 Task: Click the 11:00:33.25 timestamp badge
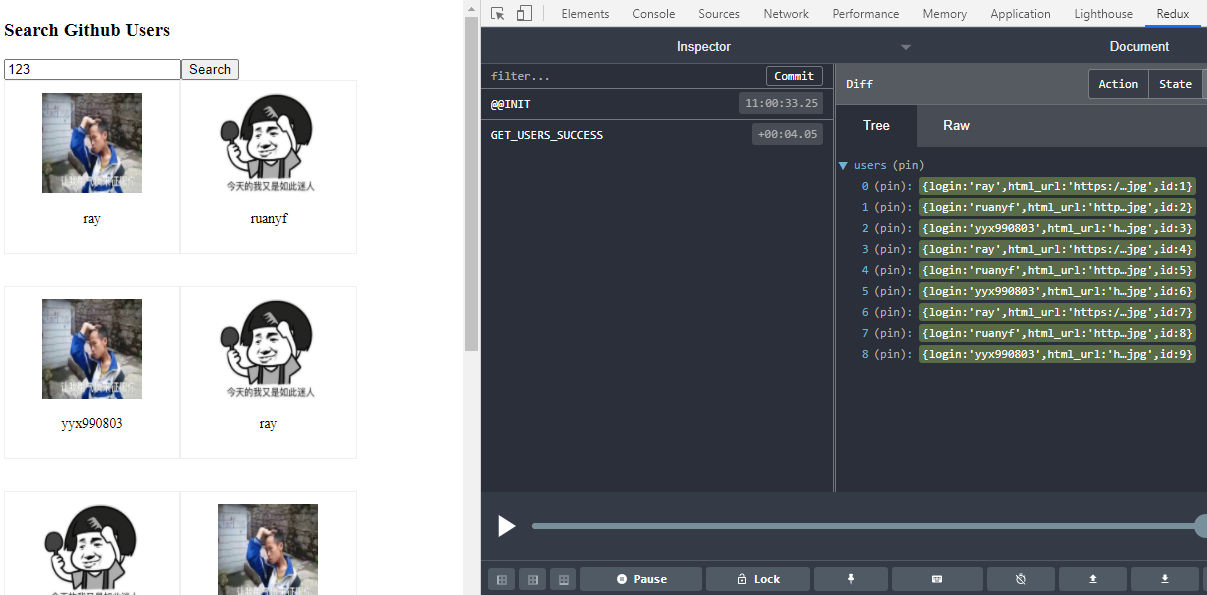[x=781, y=103]
